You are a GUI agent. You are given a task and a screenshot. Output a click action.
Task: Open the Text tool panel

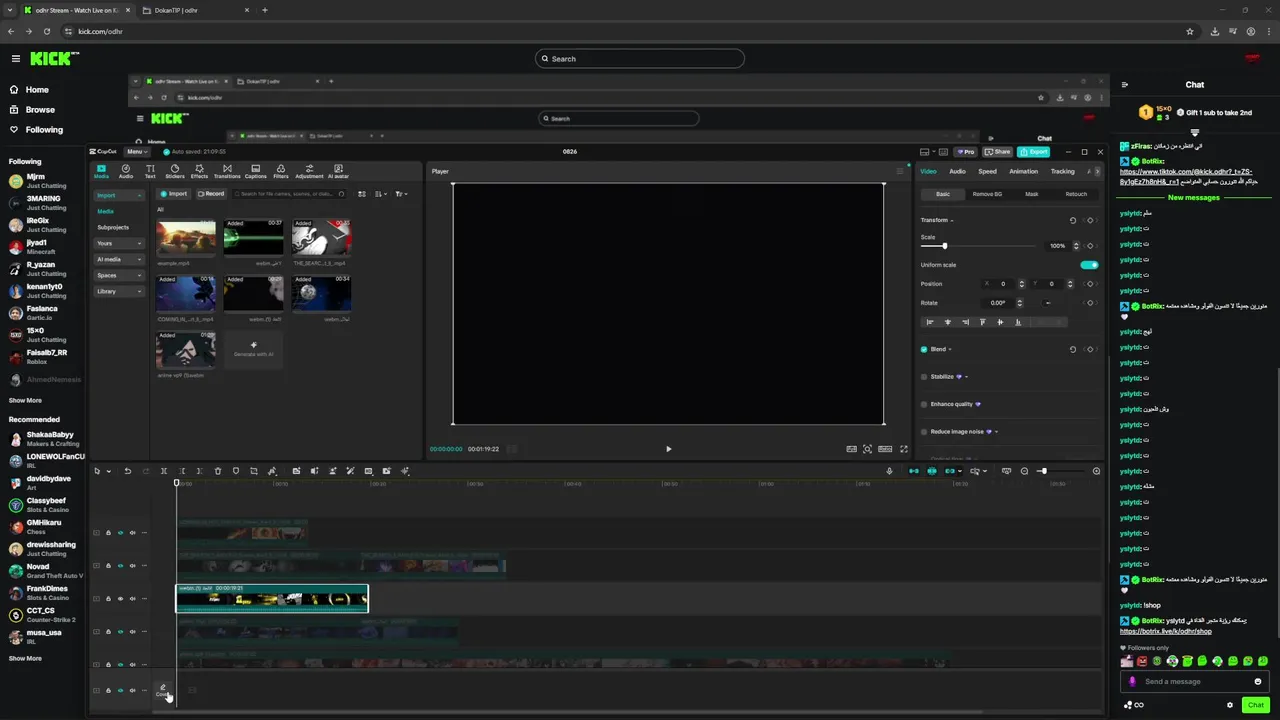[x=150, y=171]
